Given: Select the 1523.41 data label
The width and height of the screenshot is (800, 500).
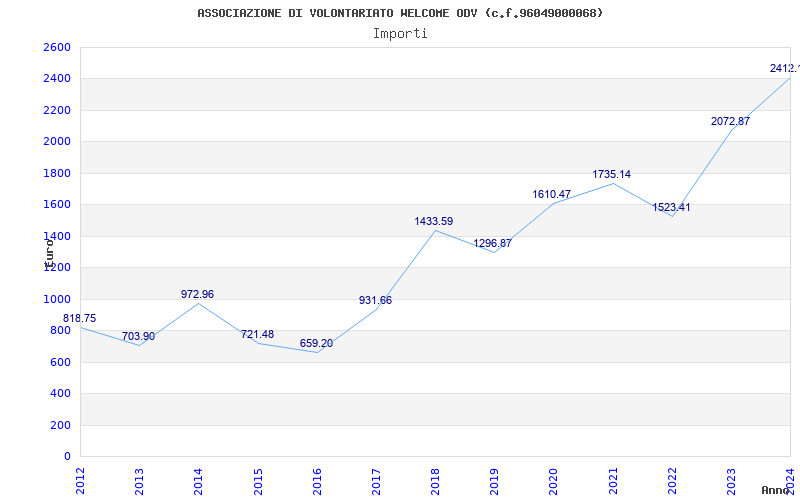Looking at the screenshot, I should click(671, 208).
